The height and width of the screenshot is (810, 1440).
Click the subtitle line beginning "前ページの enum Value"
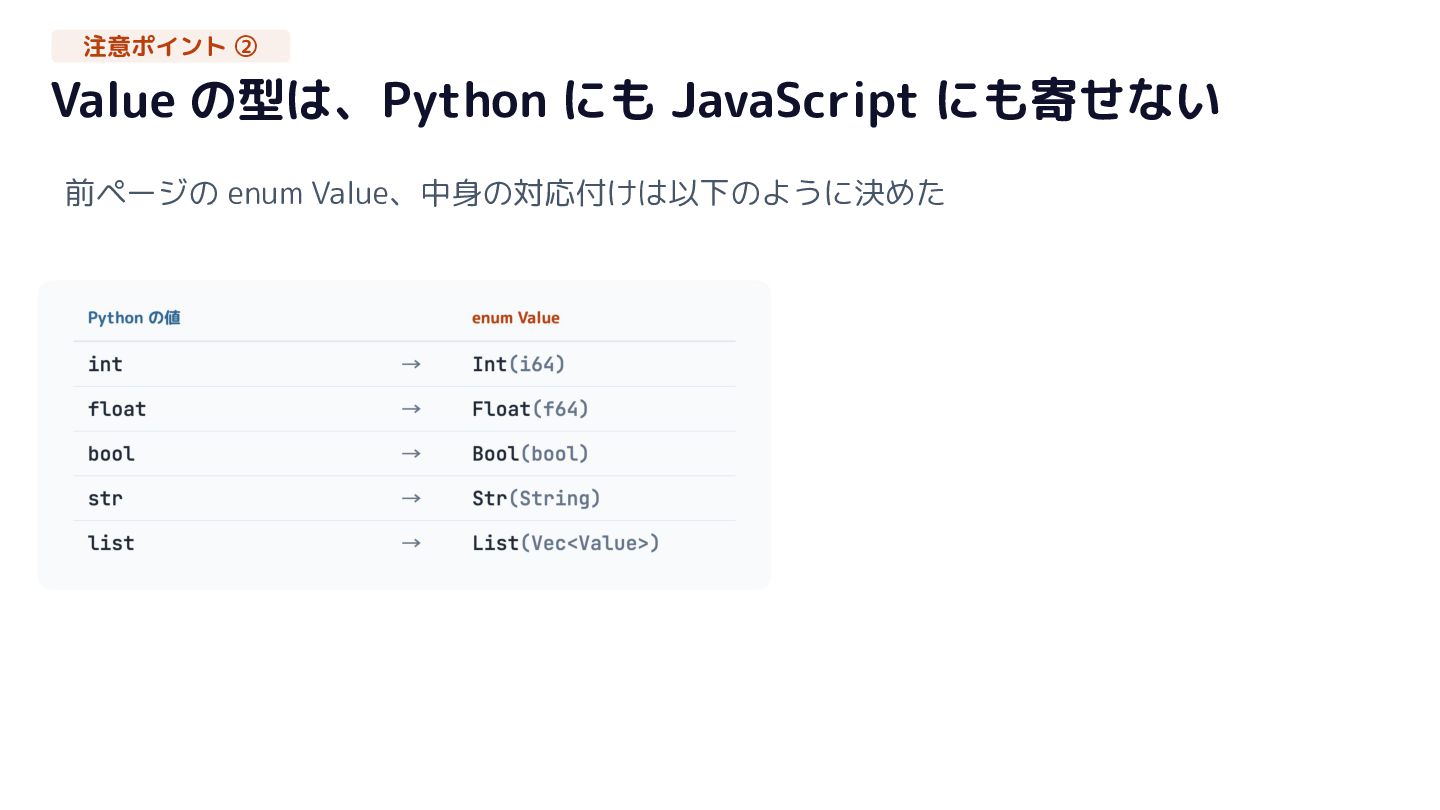[505, 192]
